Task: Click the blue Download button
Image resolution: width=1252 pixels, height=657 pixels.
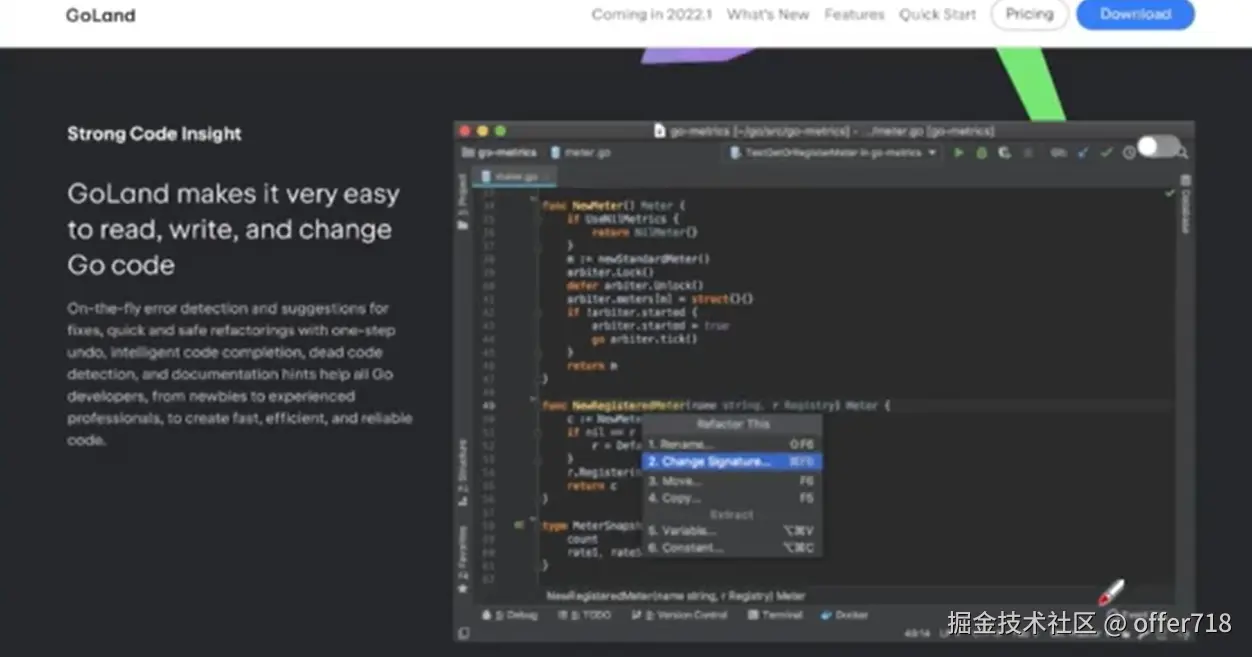Action: tap(1135, 14)
